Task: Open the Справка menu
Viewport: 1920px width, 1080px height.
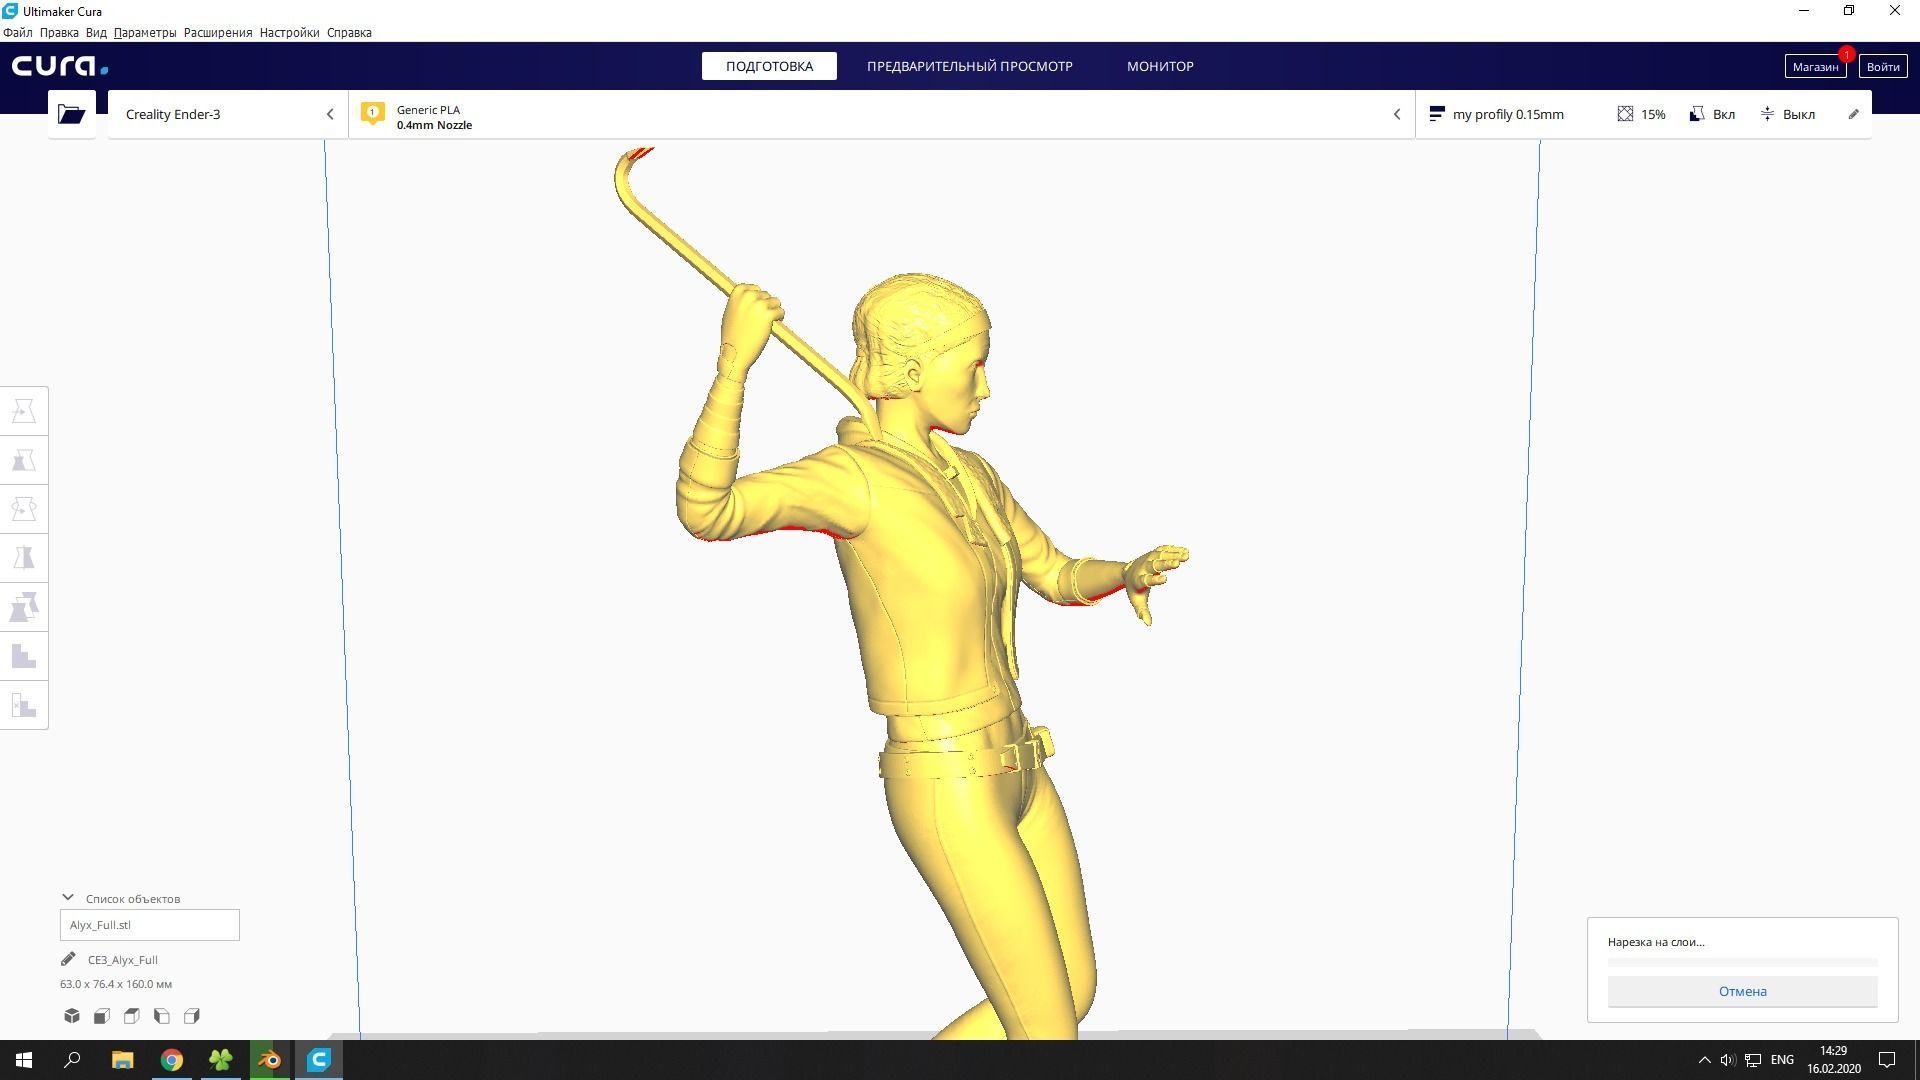Action: (349, 32)
